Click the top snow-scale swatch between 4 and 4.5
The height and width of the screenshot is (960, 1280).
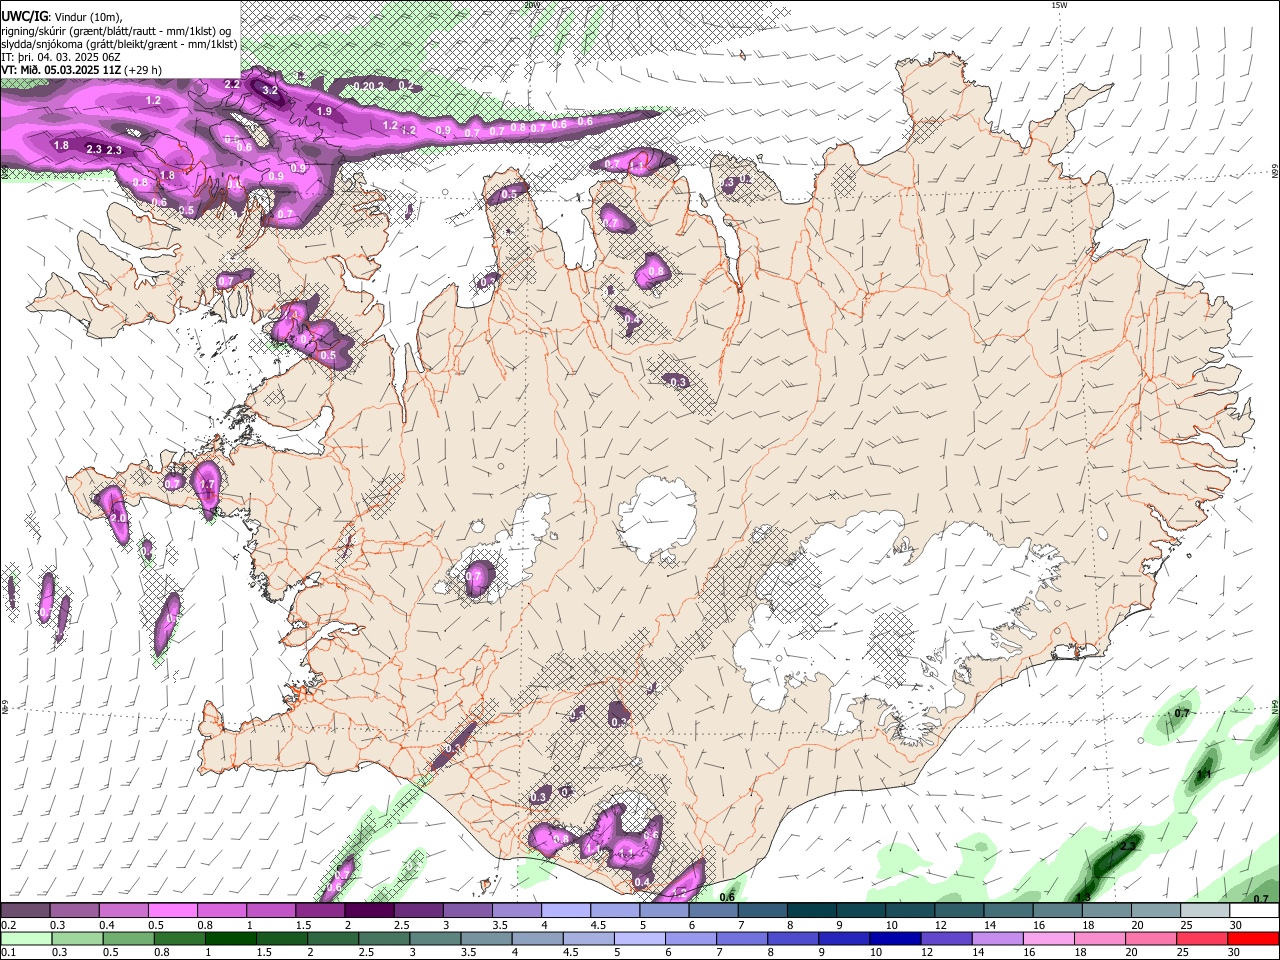[x=566, y=911]
